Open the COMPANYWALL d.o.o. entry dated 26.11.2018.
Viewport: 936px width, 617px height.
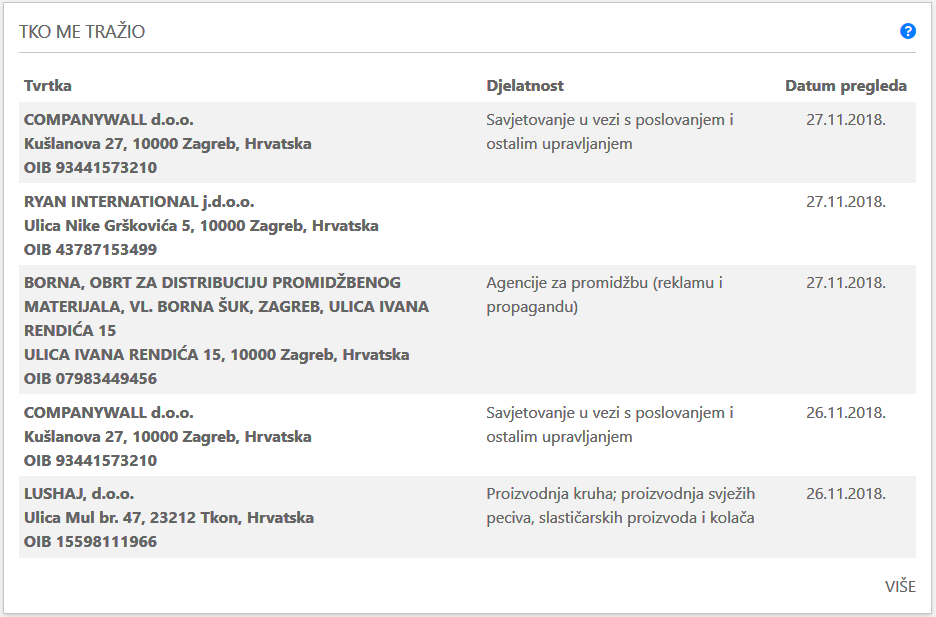pyautogui.click(x=109, y=413)
